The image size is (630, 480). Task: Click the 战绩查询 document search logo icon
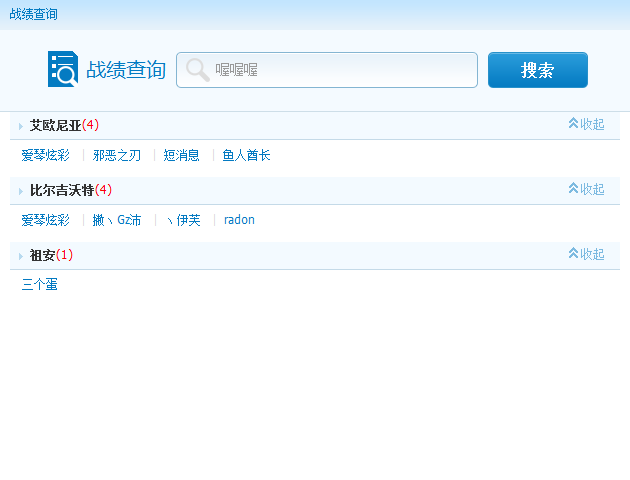(x=63, y=69)
